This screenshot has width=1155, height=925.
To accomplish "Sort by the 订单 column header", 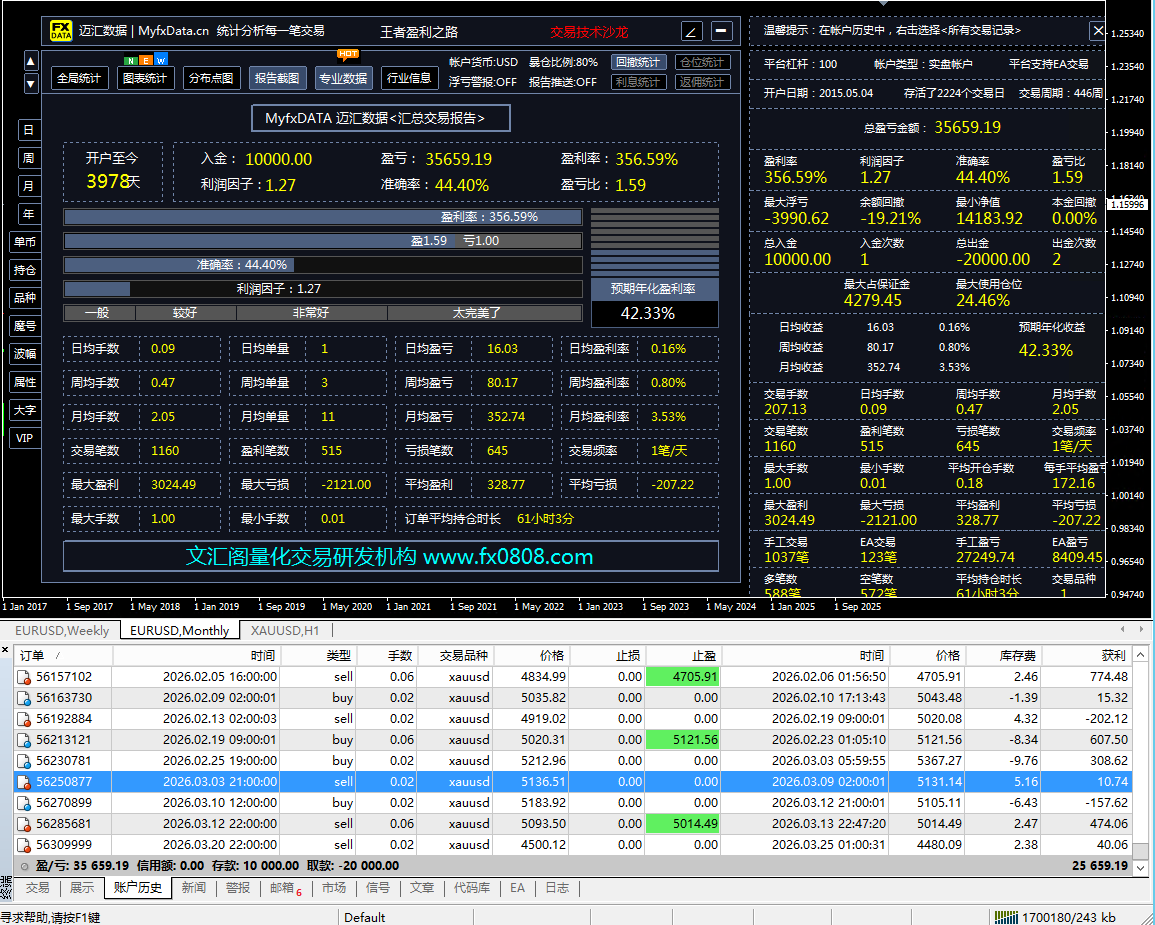I will (x=40, y=656).
